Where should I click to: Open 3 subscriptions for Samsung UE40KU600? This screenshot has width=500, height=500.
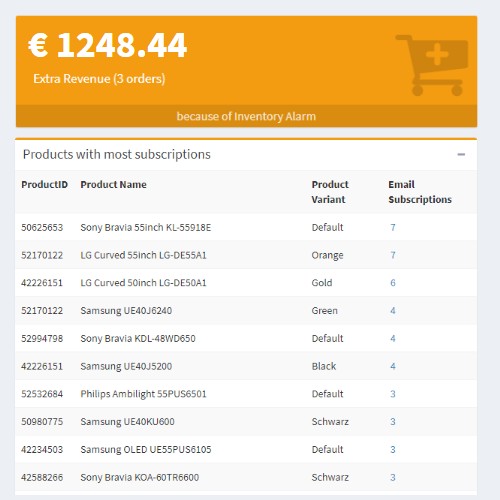[393, 422]
